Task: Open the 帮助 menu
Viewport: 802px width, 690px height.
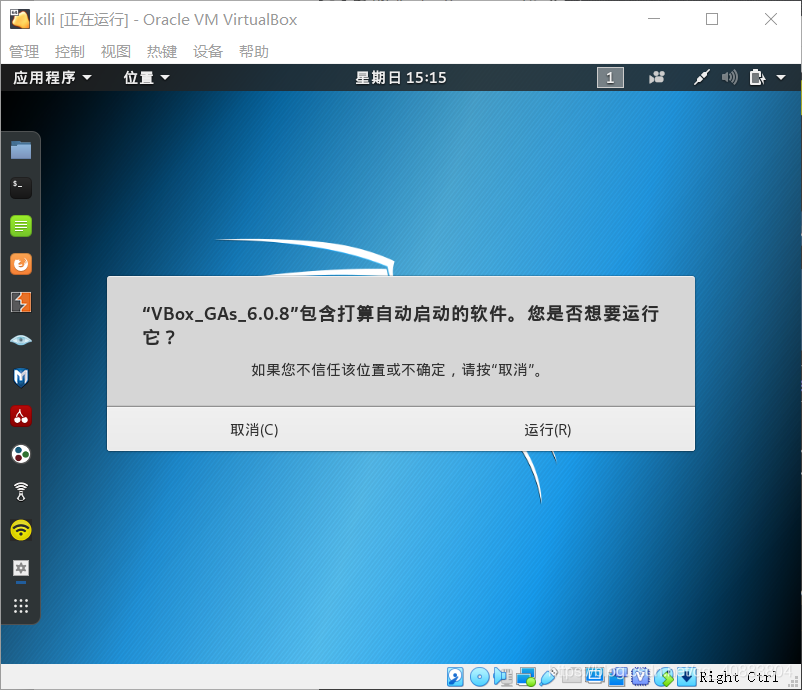Action: 254,52
